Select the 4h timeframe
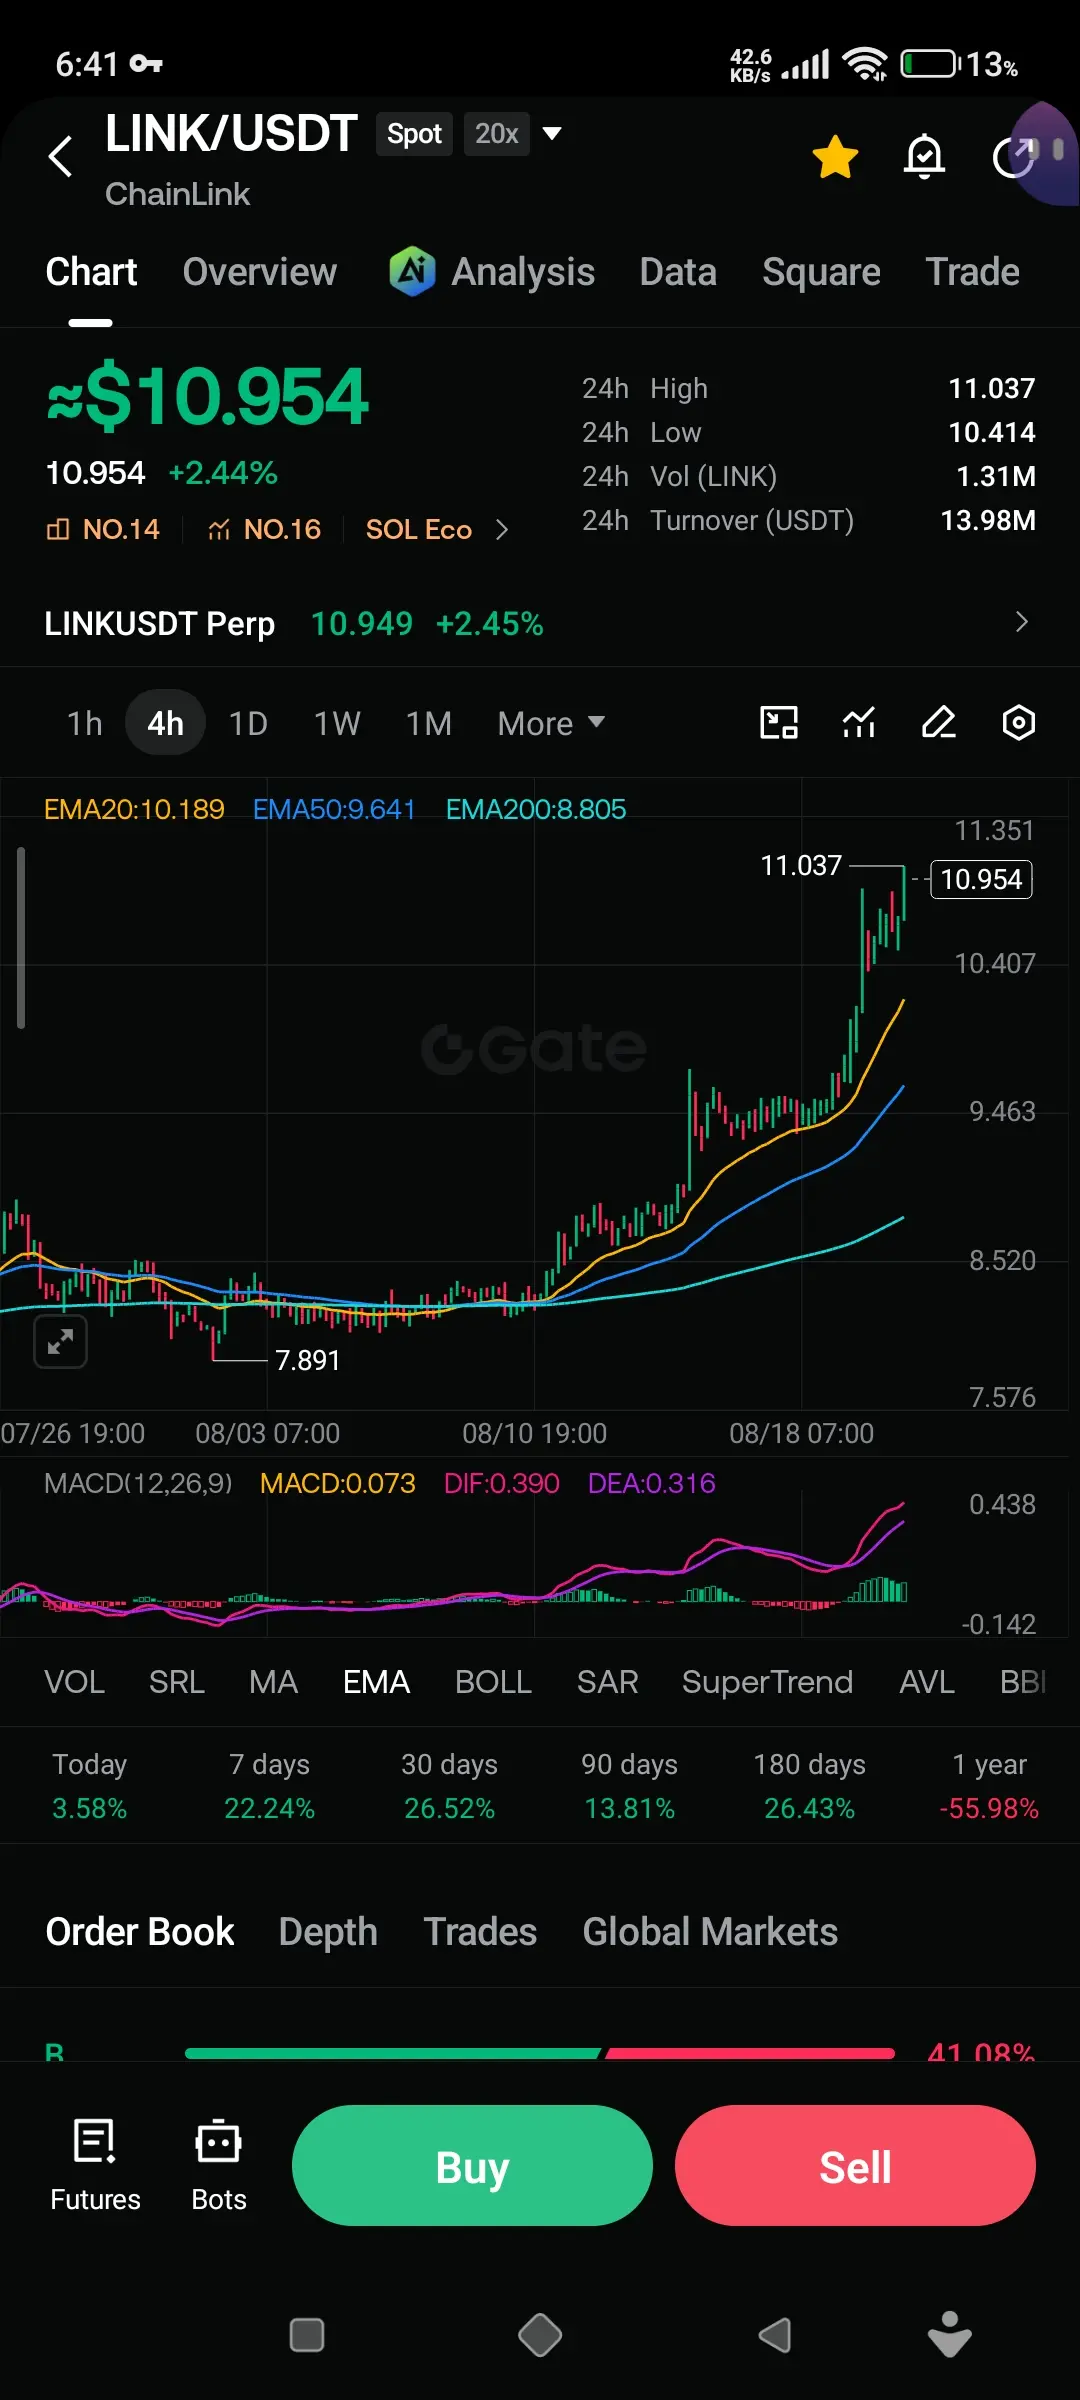 165,723
